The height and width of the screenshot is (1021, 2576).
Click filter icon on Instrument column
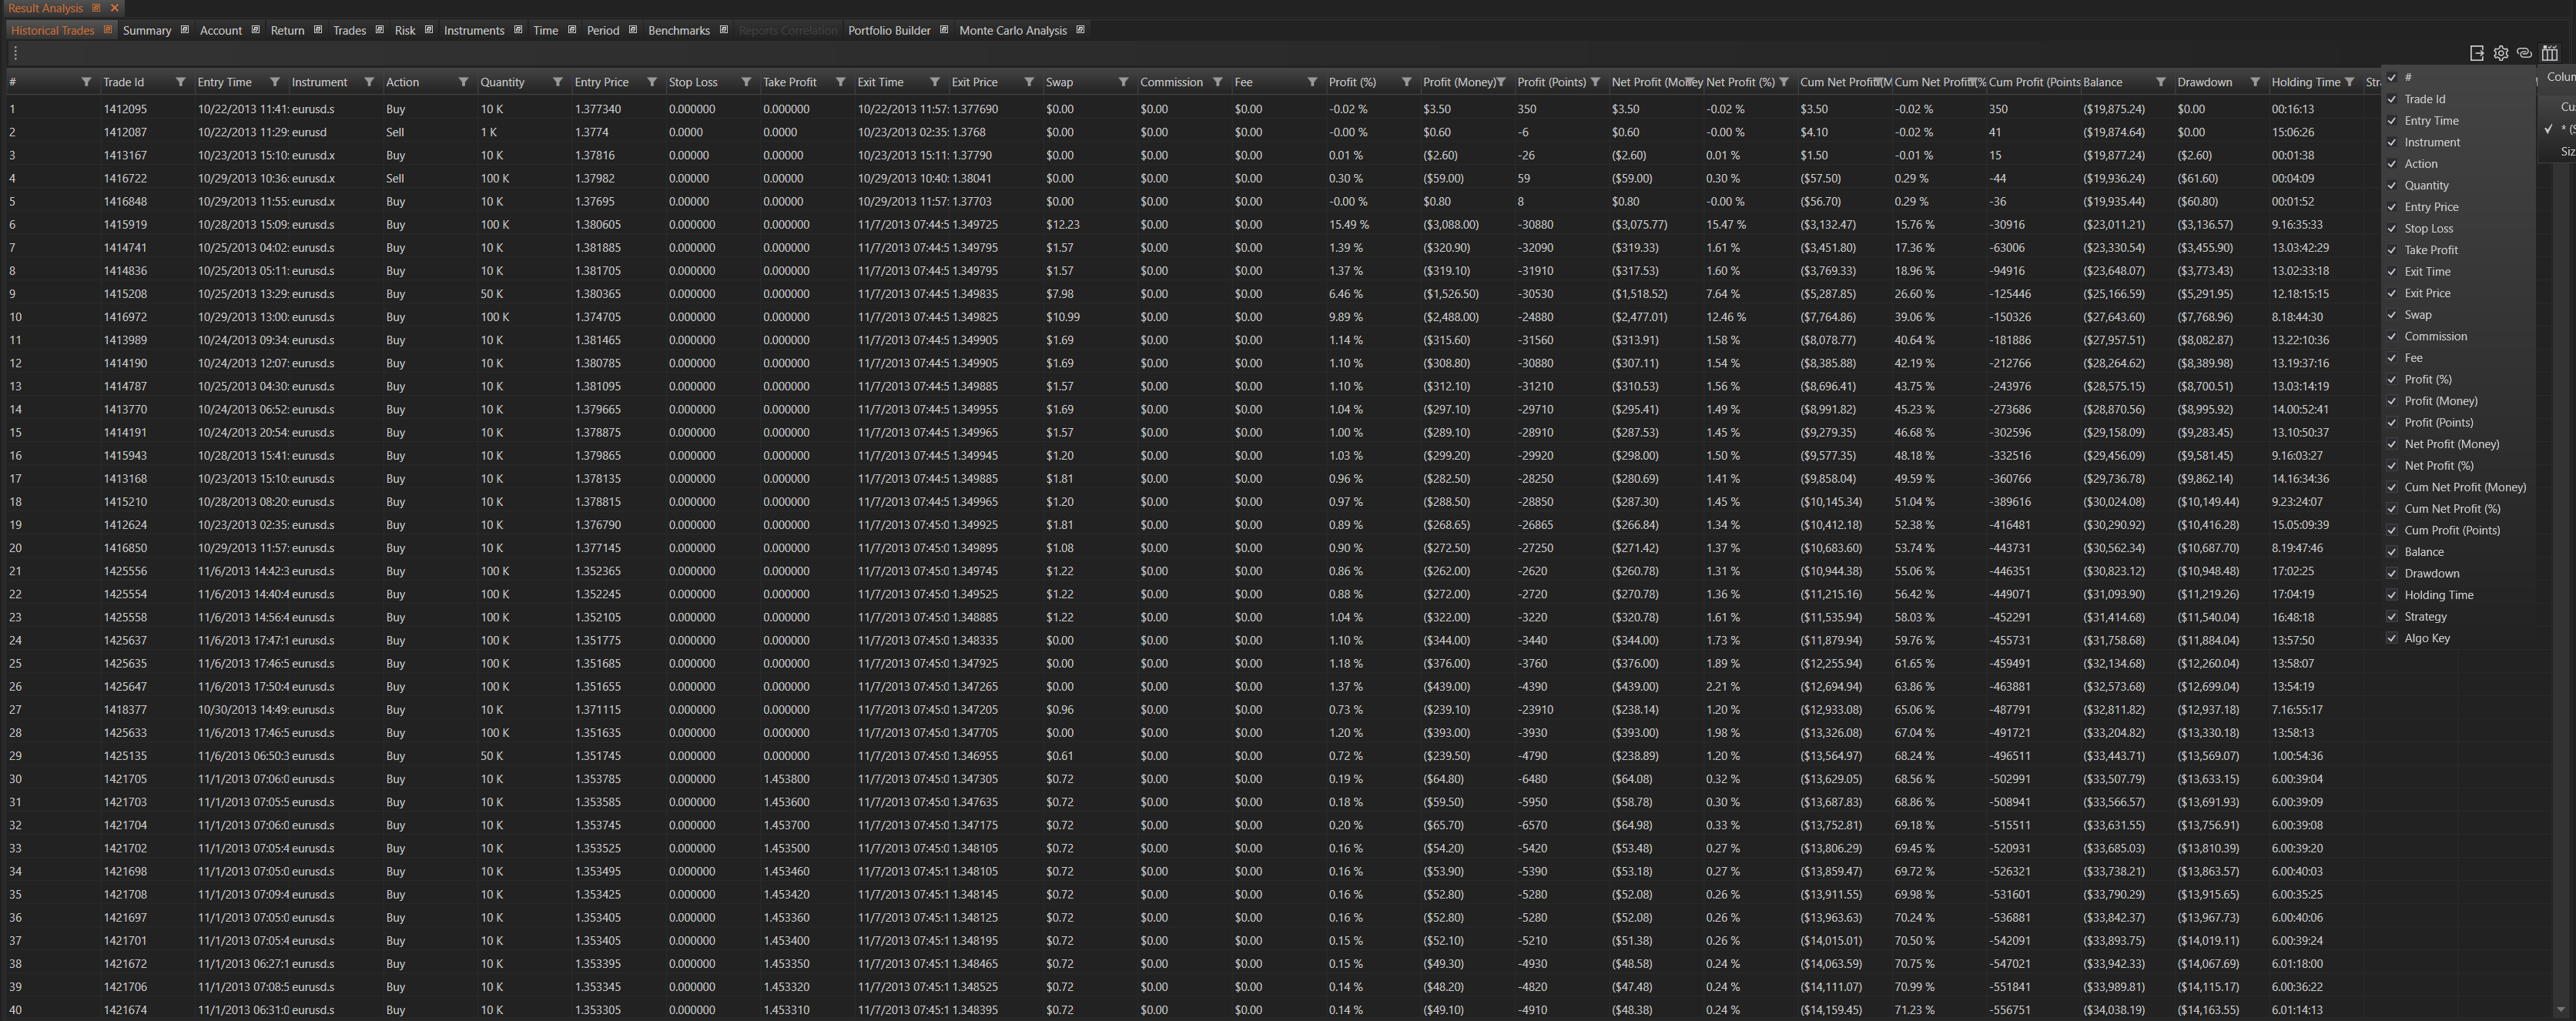pyautogui.click(x=369, y=82)
